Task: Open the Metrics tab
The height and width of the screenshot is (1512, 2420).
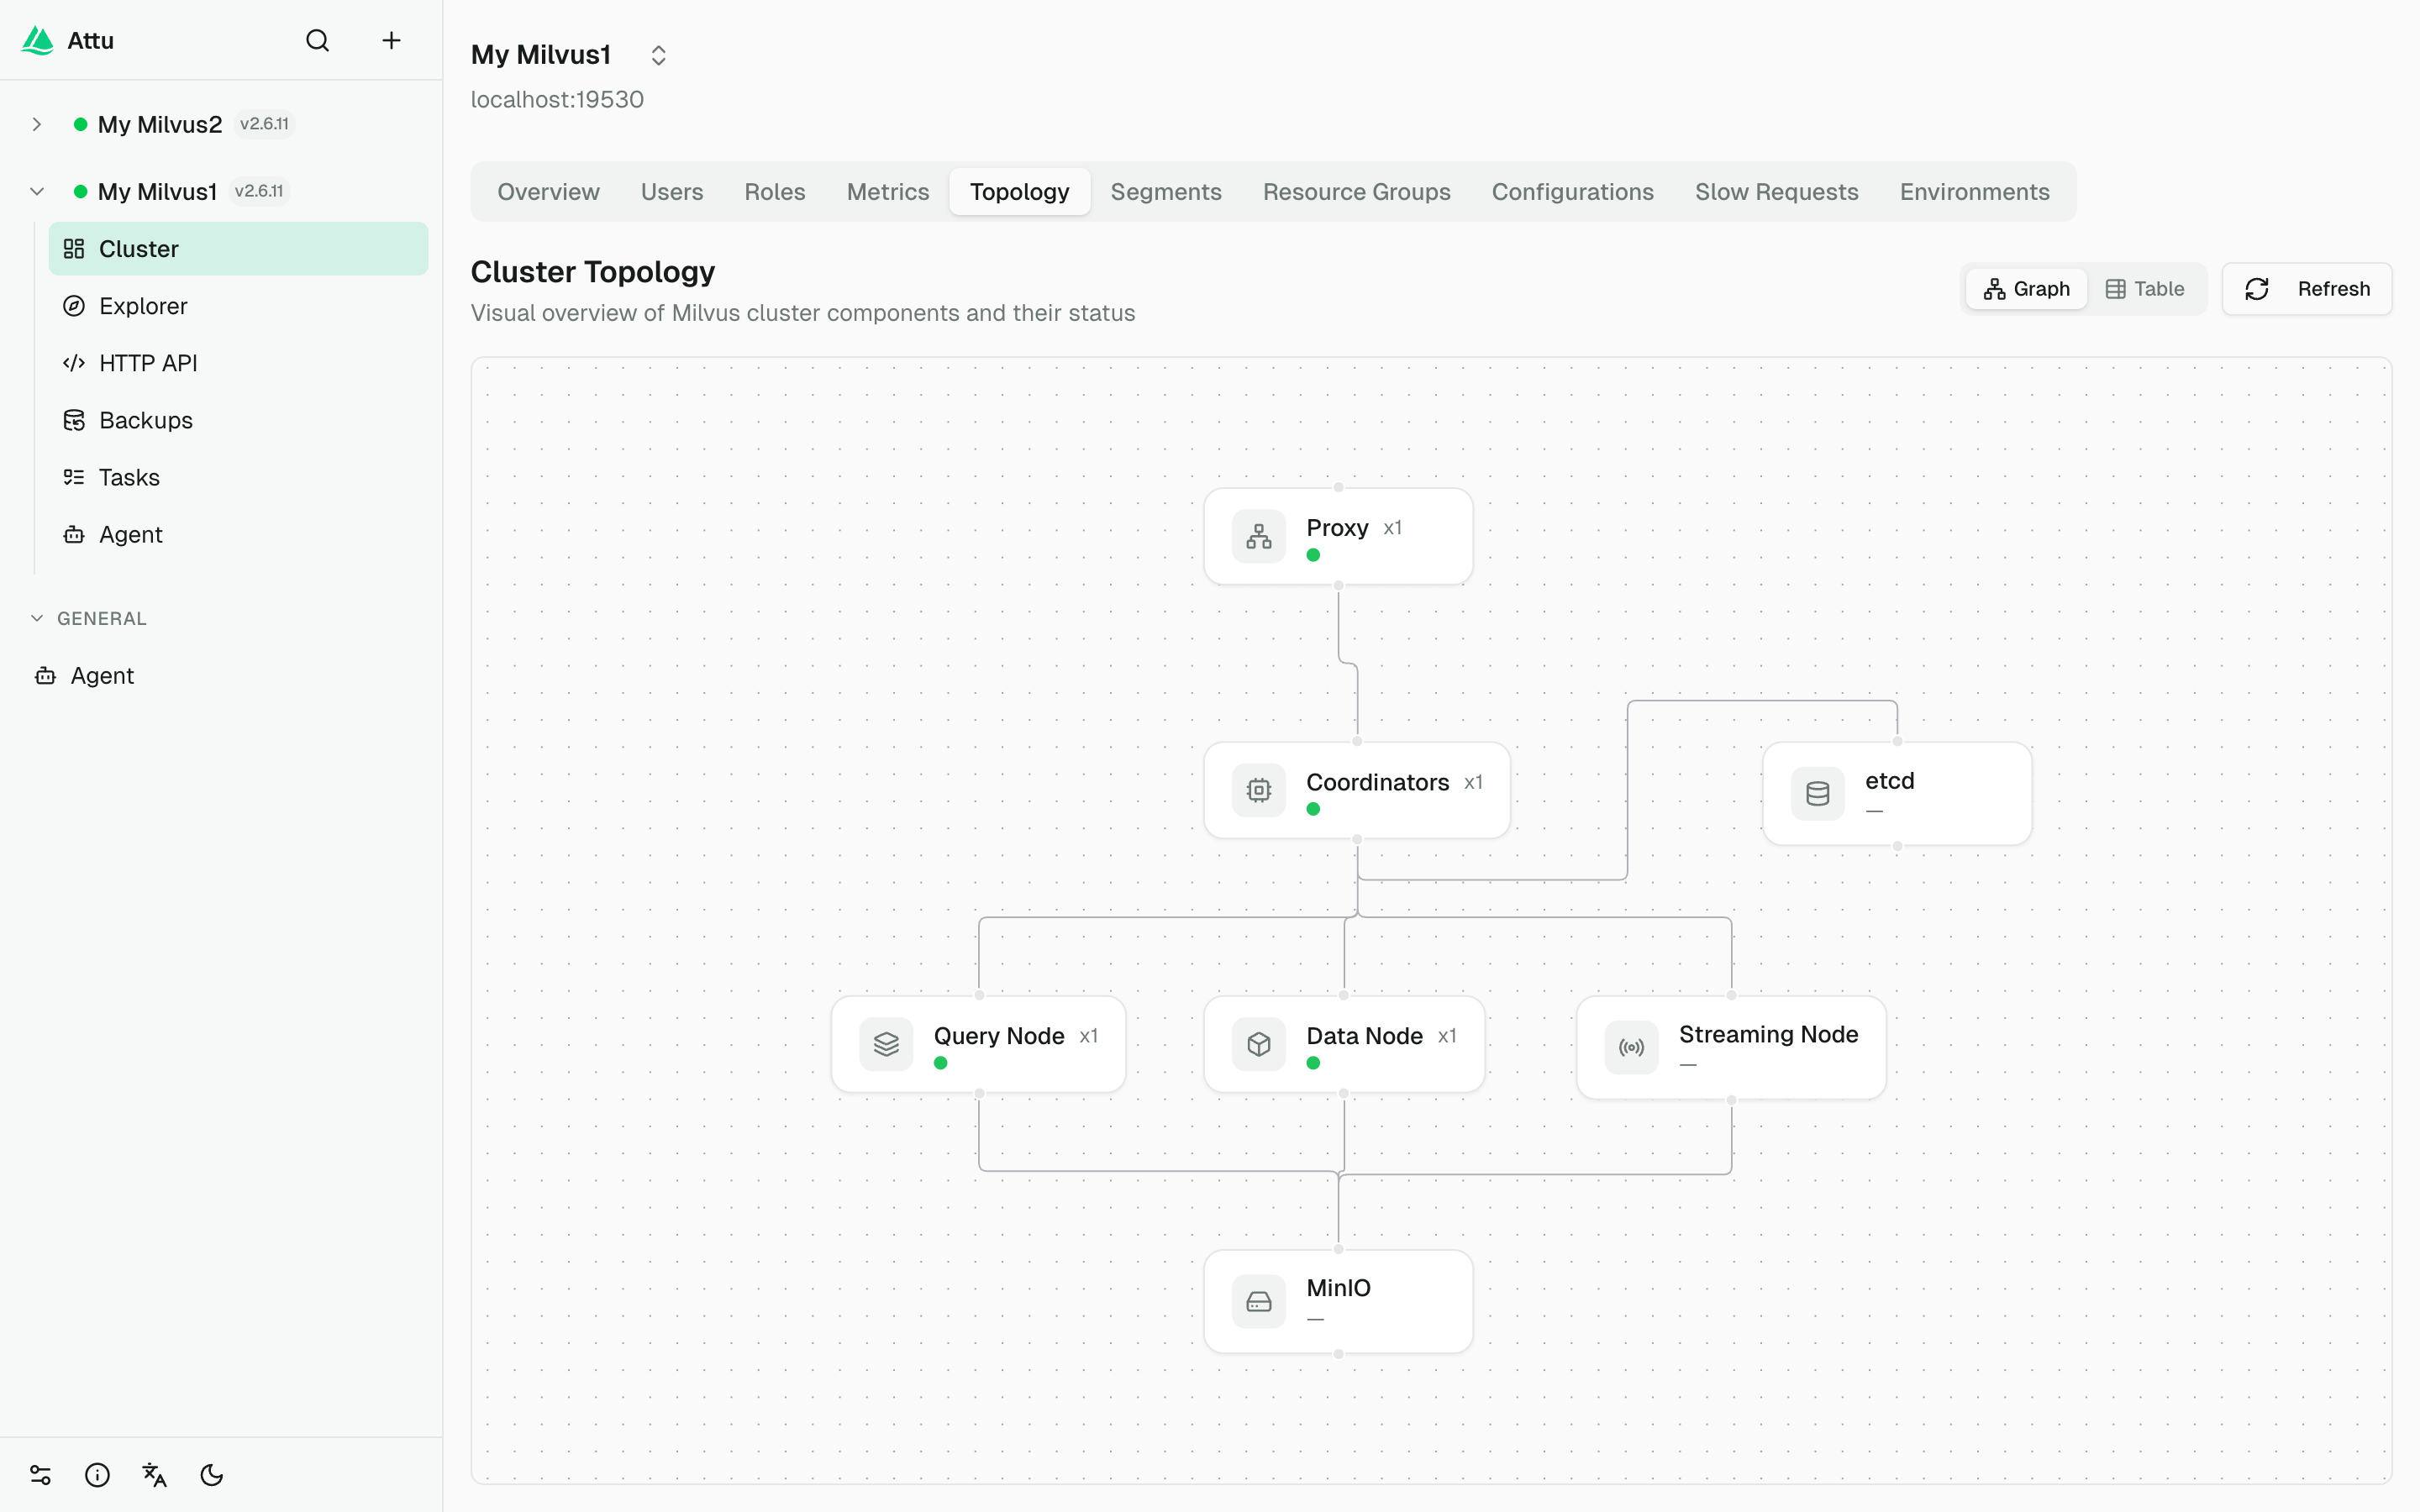Action: (x=888, y=191)
